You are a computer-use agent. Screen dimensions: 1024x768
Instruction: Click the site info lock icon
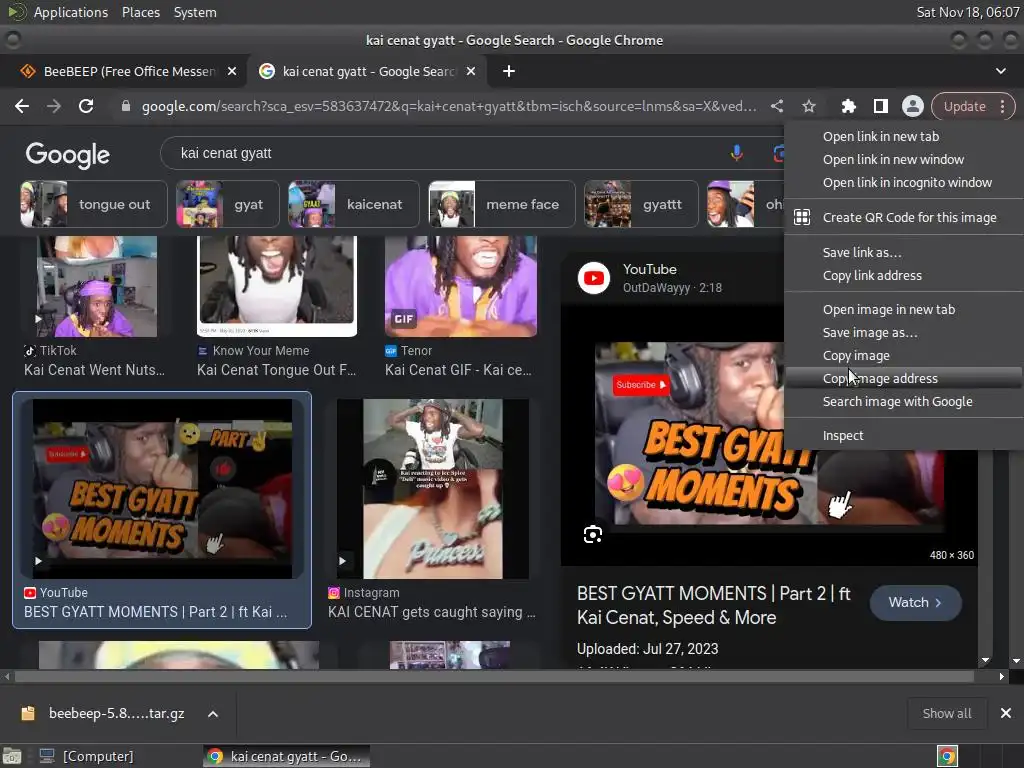click(126, 106)
